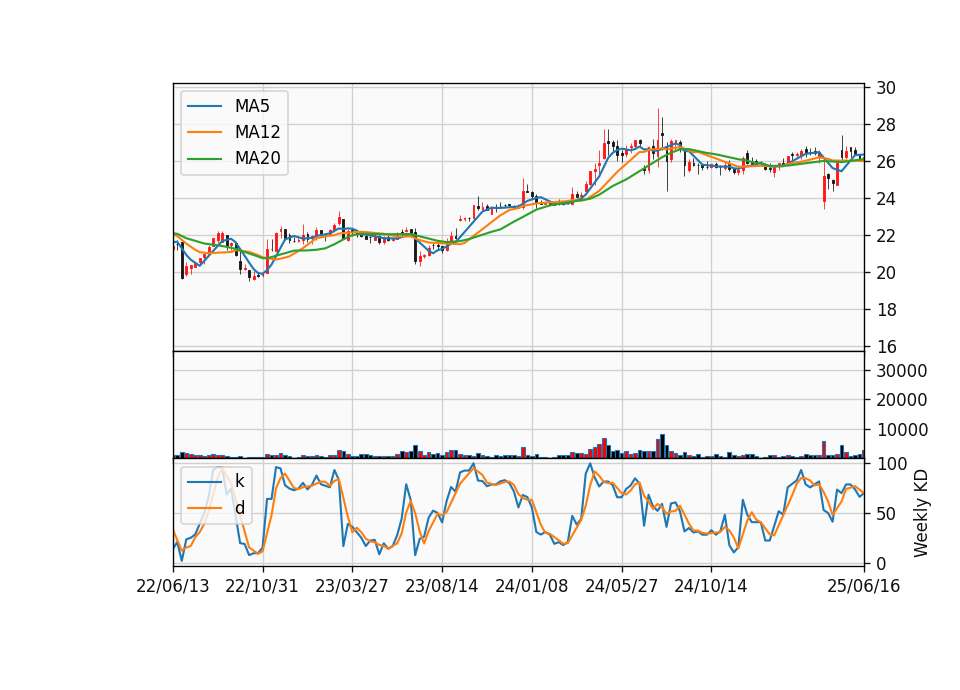
Task: Click the green MA20 legend line
Action: pyautogui.click(x=204, y=159)
